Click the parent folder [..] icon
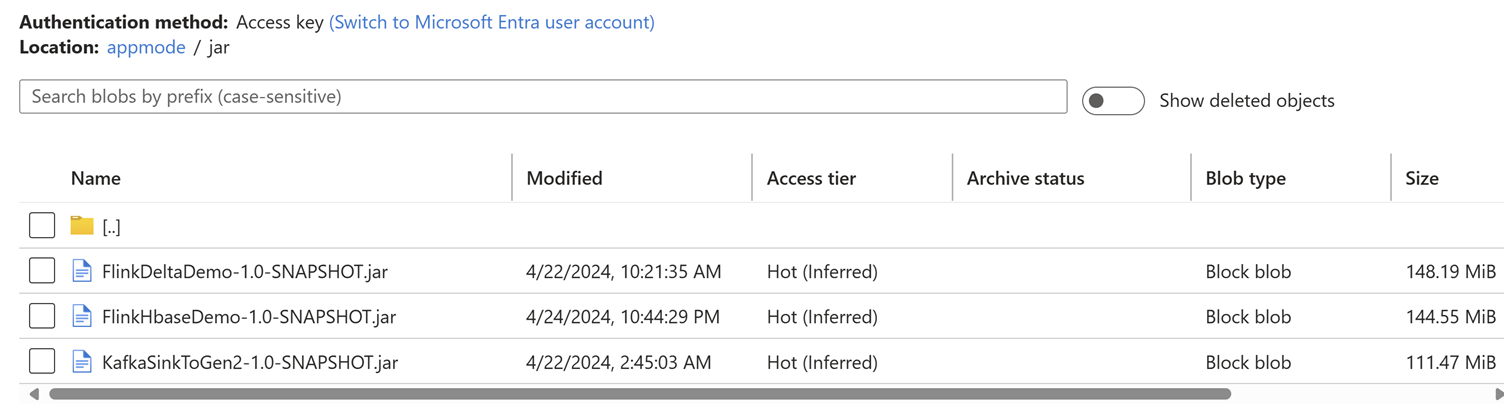1504x411 pixels. coord(82,226)
